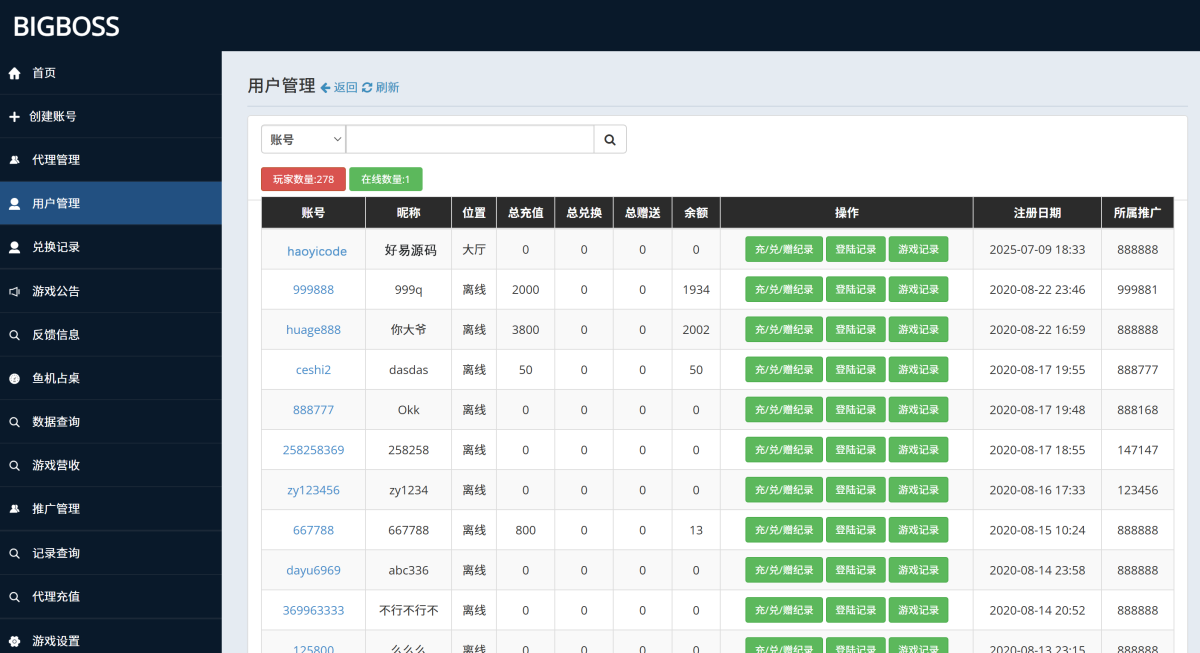Click the BIGBOSS logo
Image resolution: width=1200 pixels, height=653 pixels.
(66, 26)
